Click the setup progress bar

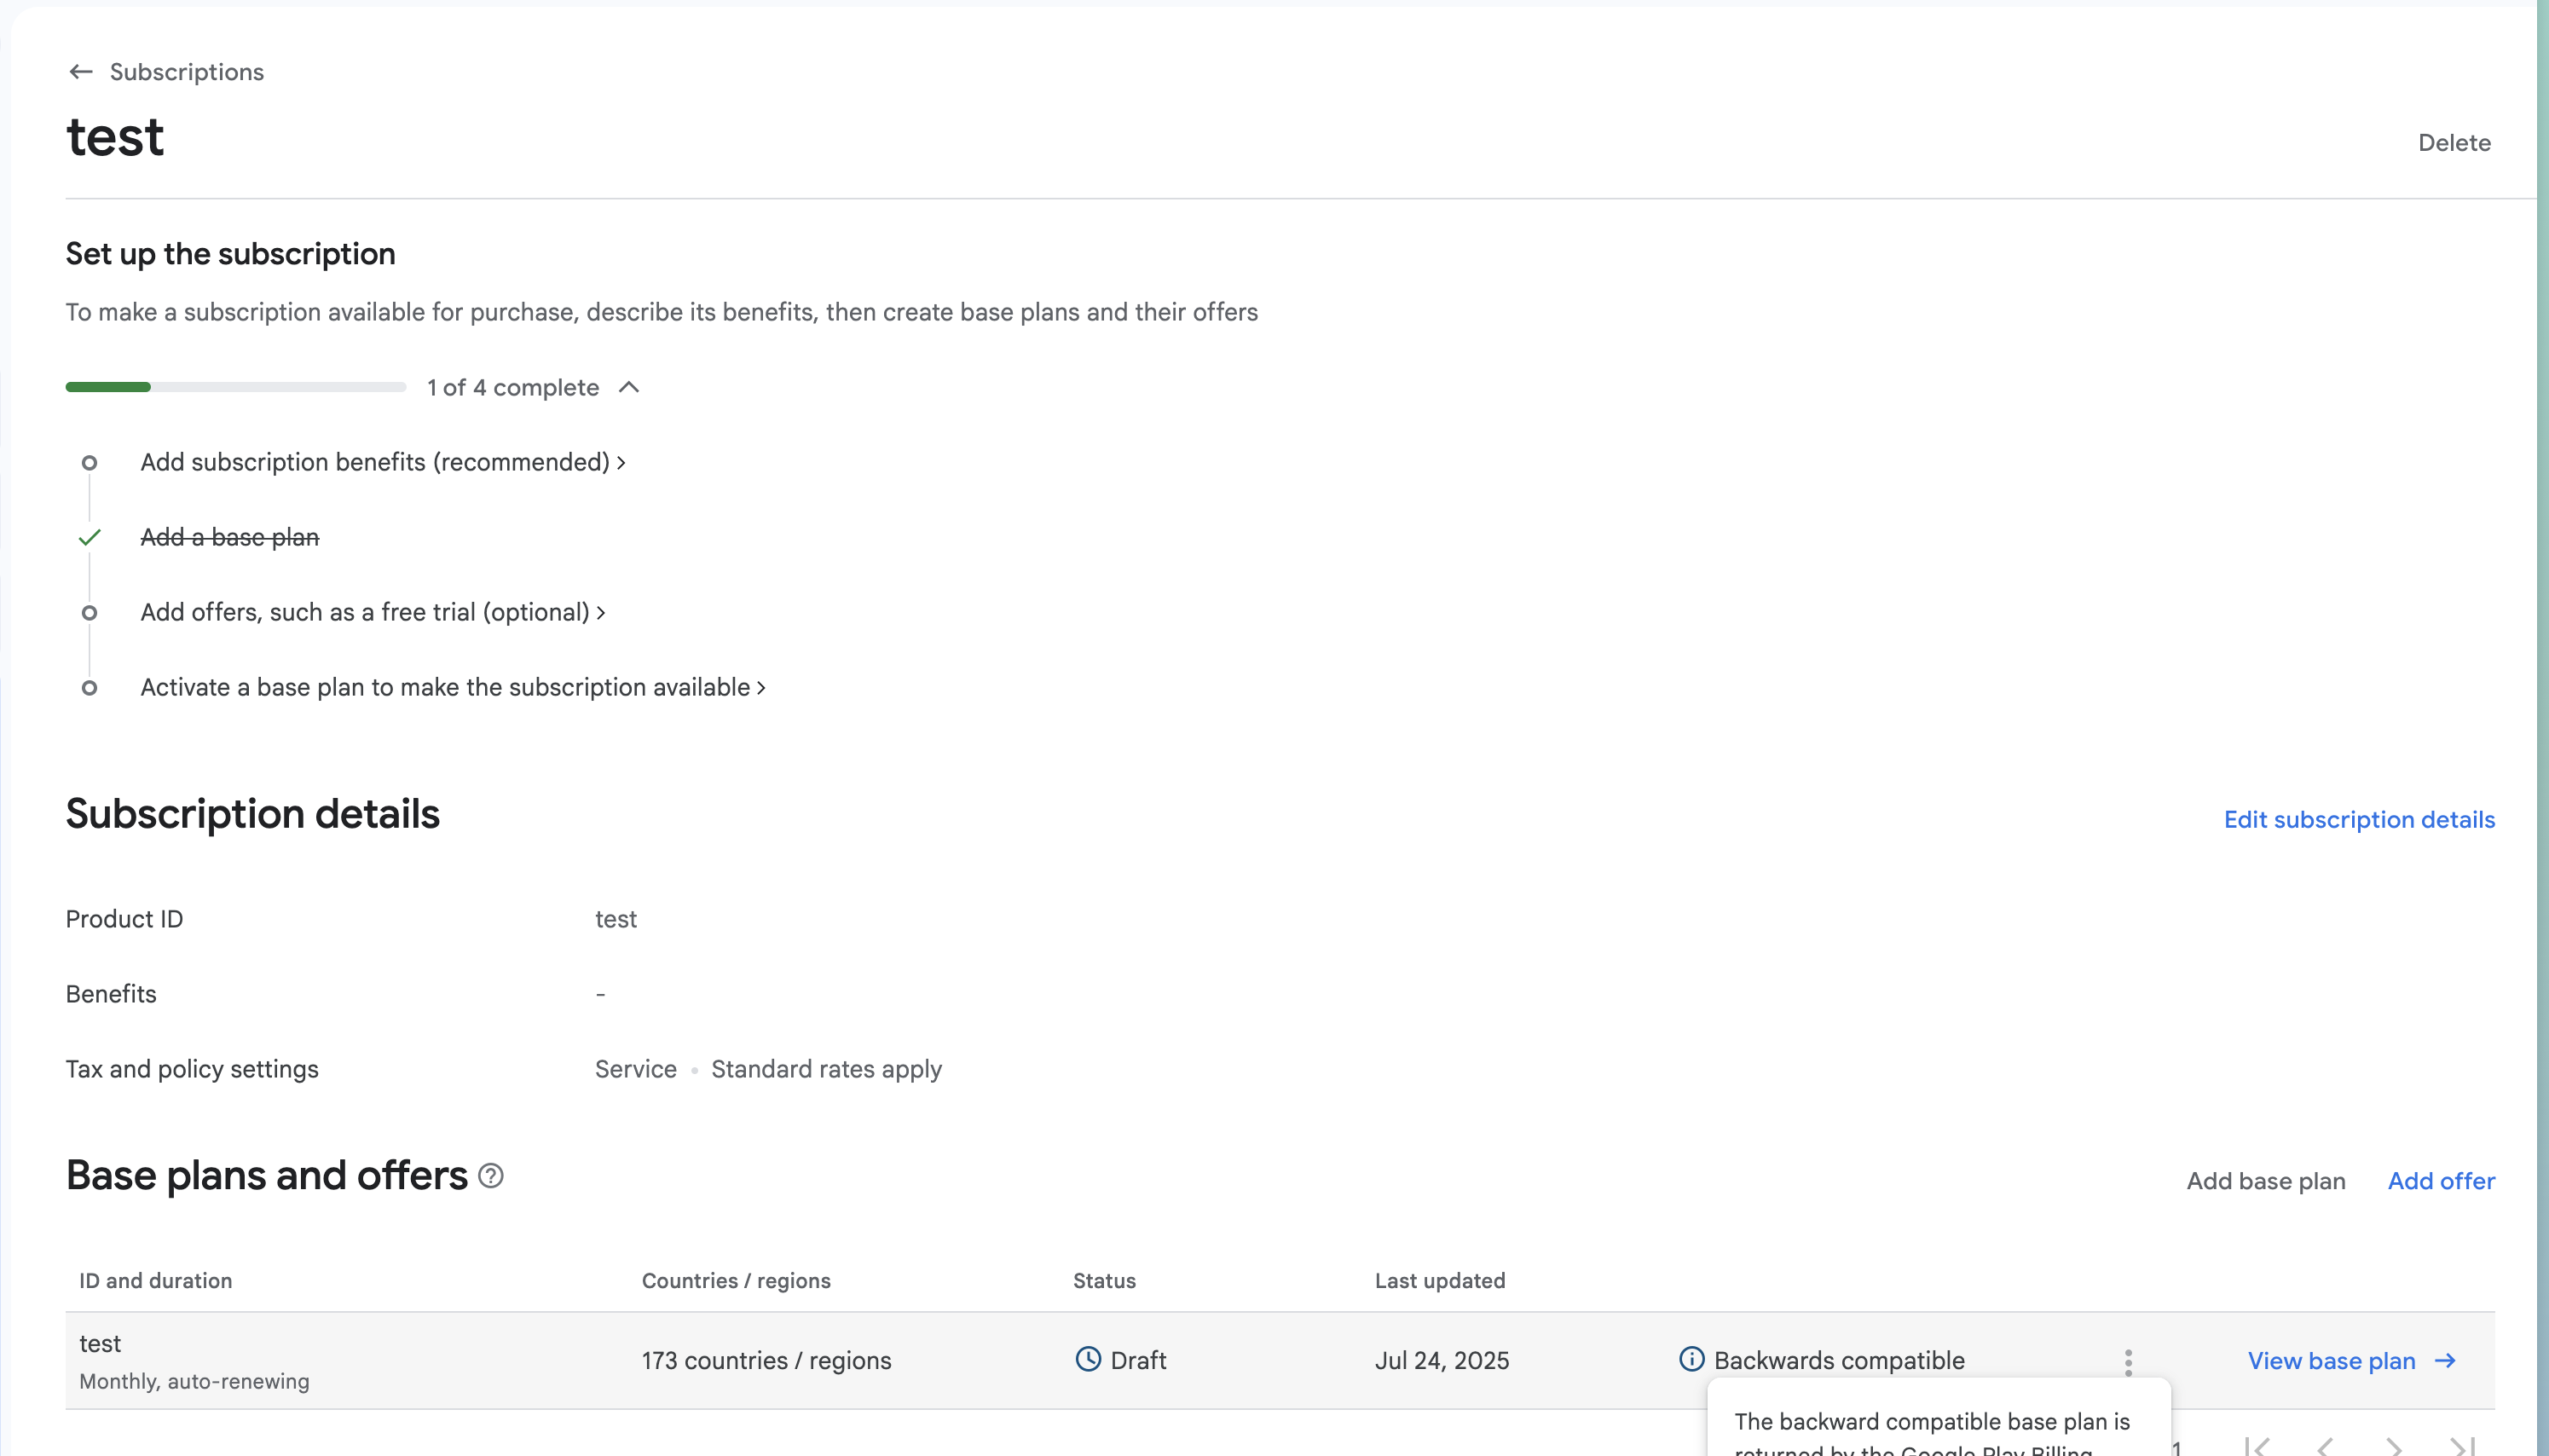pyautogui.click(x=236, y=387)
